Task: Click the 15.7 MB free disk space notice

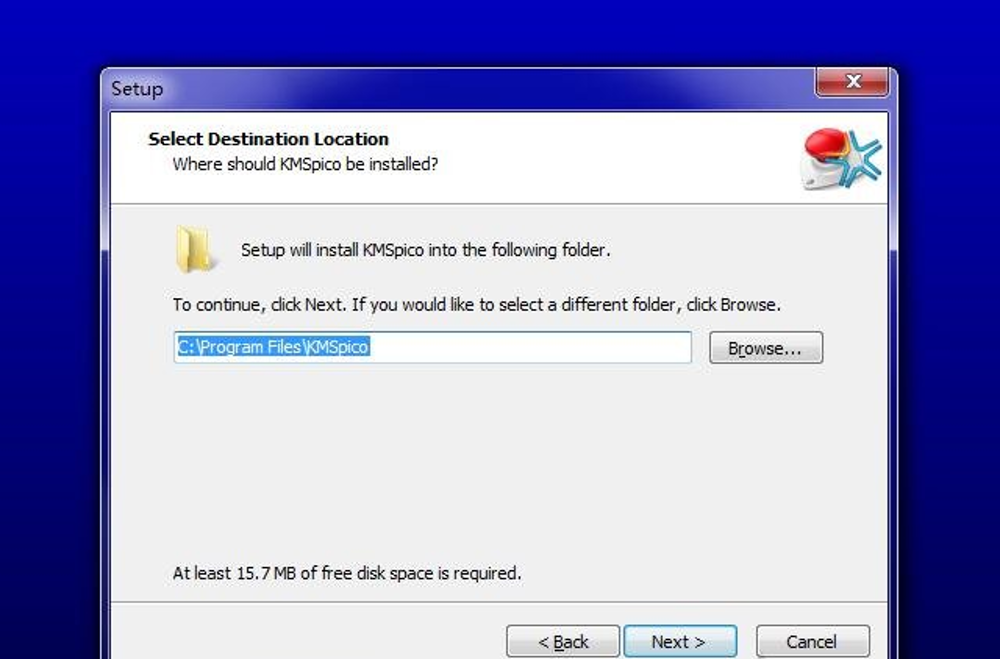Action: coord(347,573)
